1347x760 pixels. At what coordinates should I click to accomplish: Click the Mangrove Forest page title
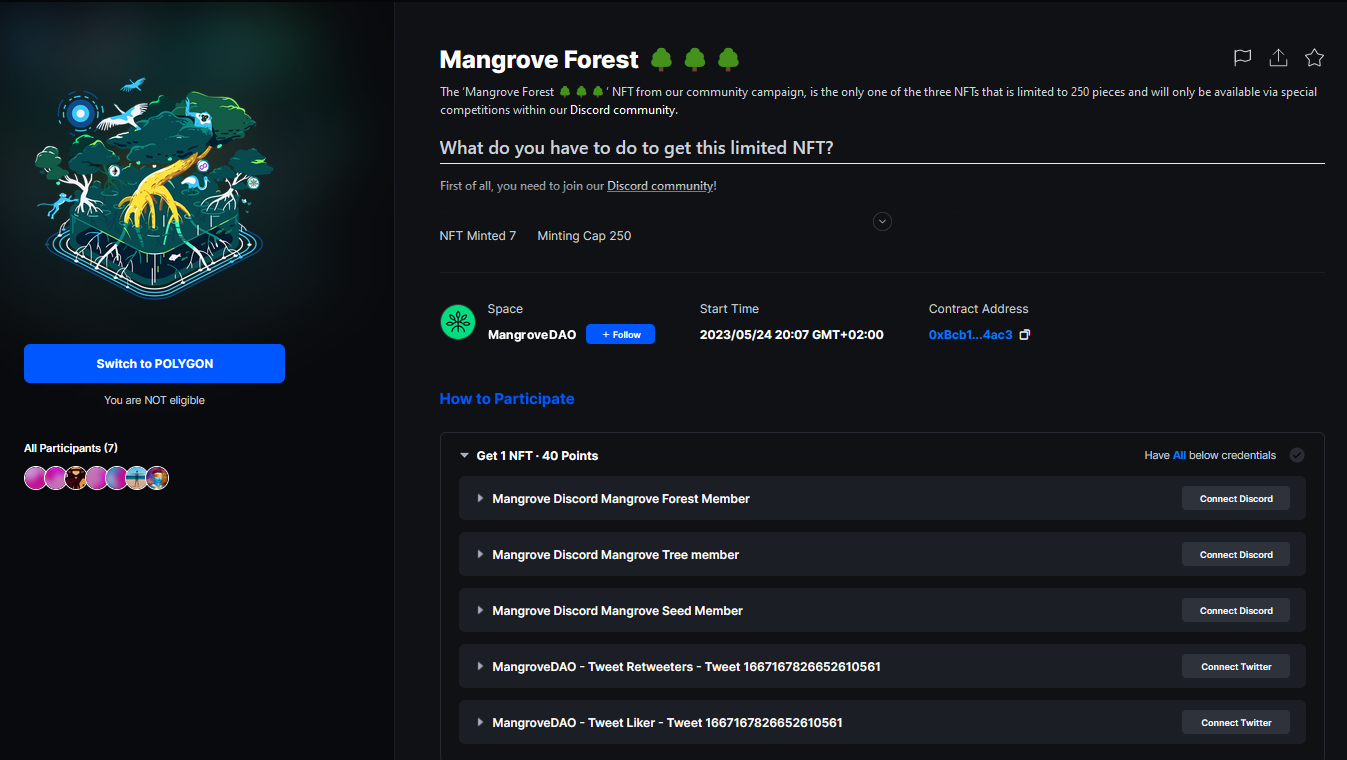(539, 60)
